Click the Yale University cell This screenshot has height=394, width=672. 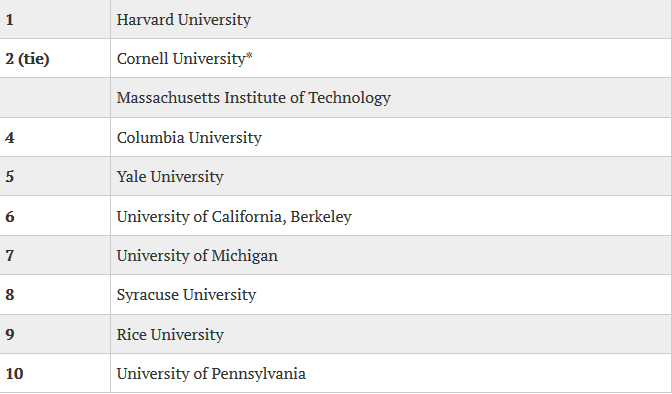pyautogui.click(x=391, y=176)
